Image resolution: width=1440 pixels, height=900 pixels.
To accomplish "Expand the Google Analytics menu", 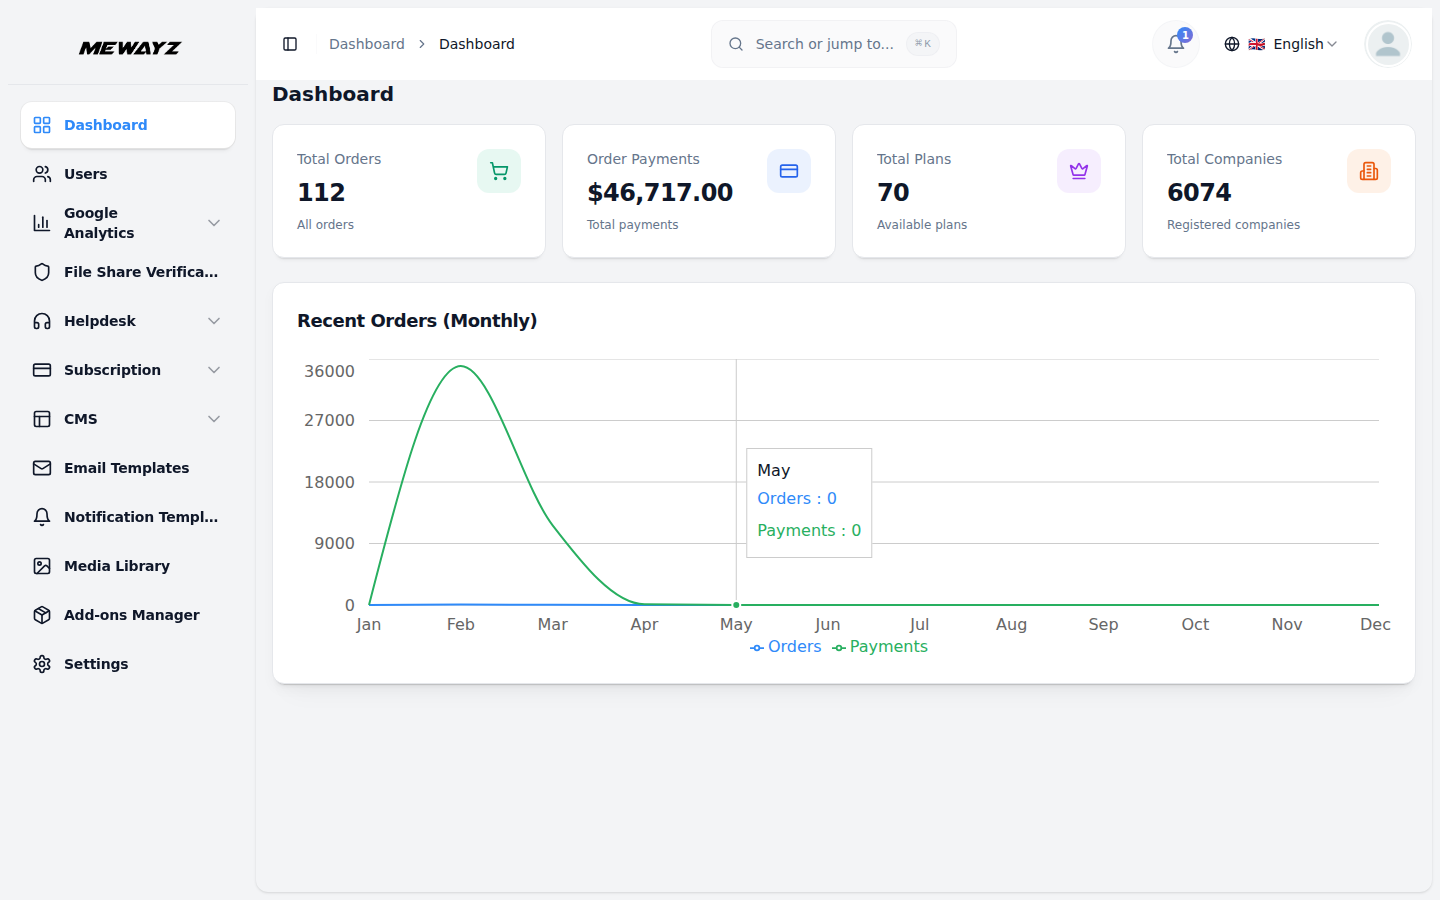I will point(127,223).
